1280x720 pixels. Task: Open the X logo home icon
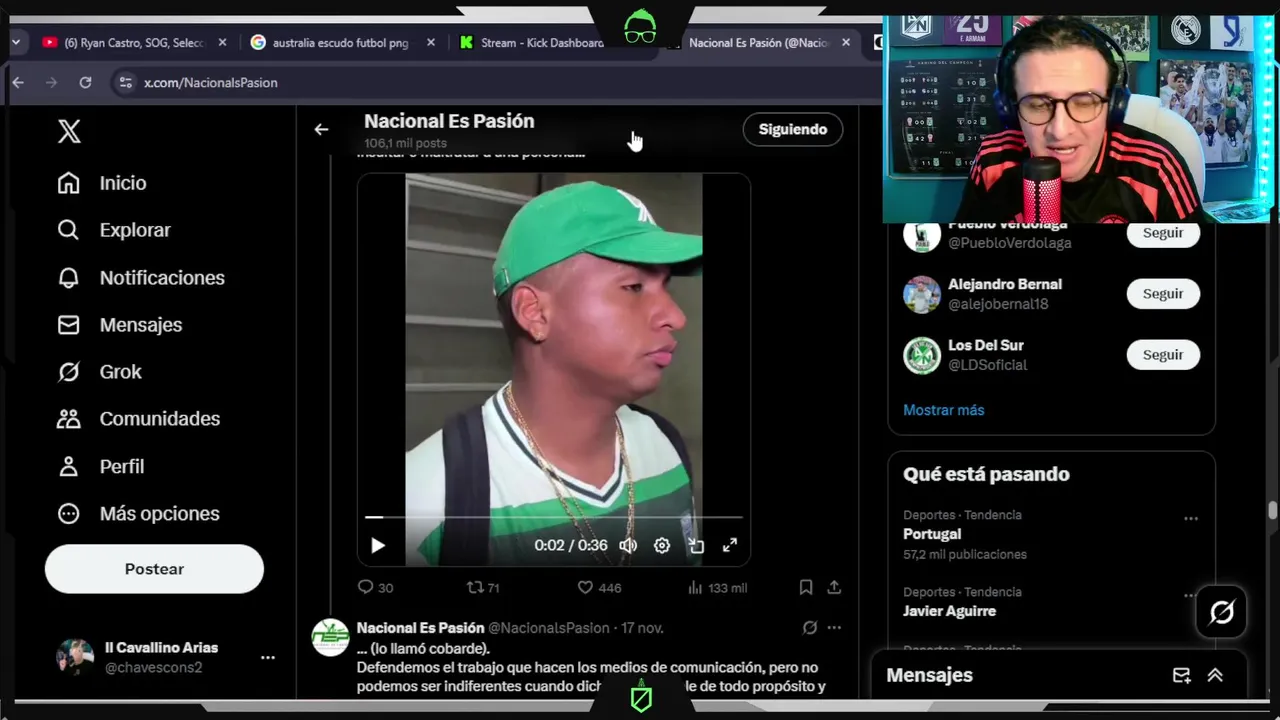coord(69,131)
